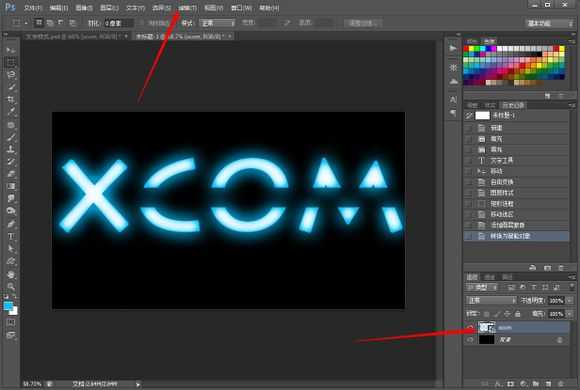
Task: Click the foreground blue color swatch
Action: click(8, 306)
